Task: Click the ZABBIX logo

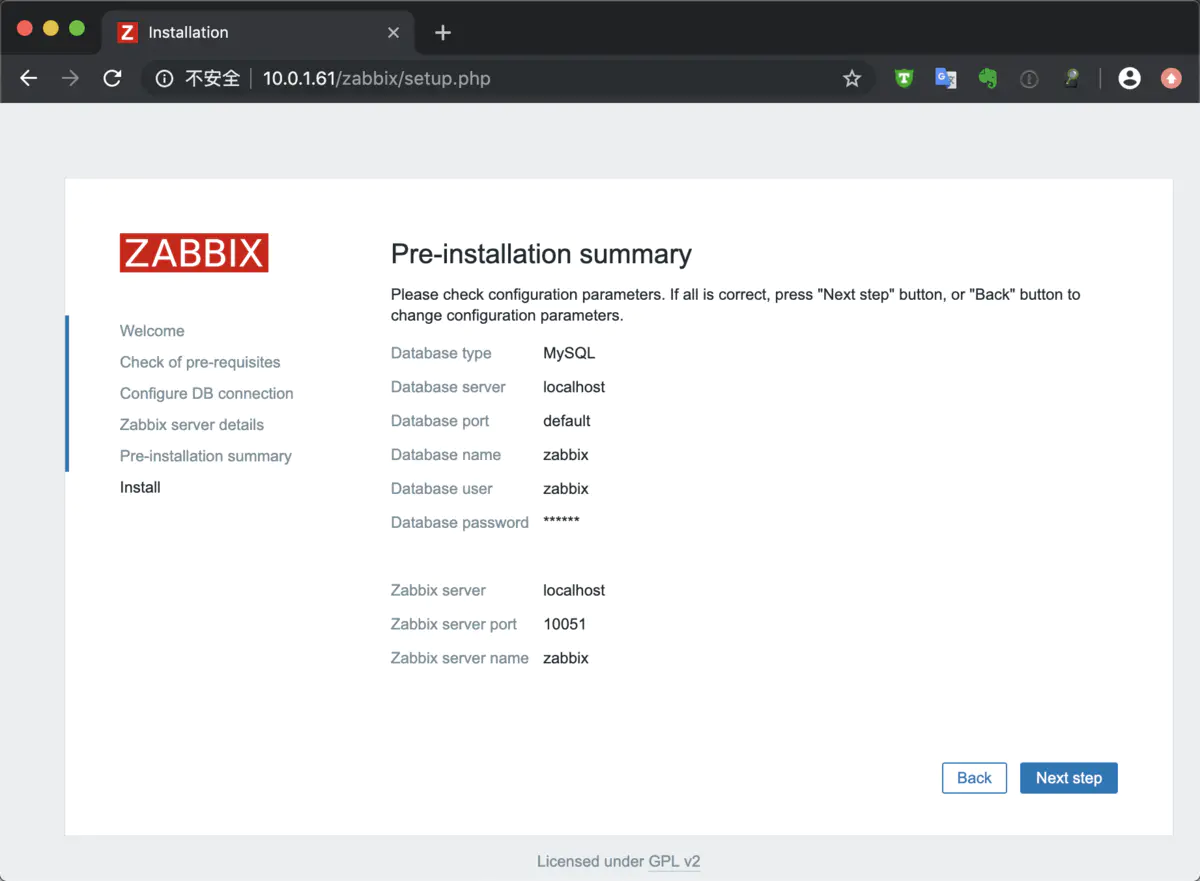Action: [194, 253]
